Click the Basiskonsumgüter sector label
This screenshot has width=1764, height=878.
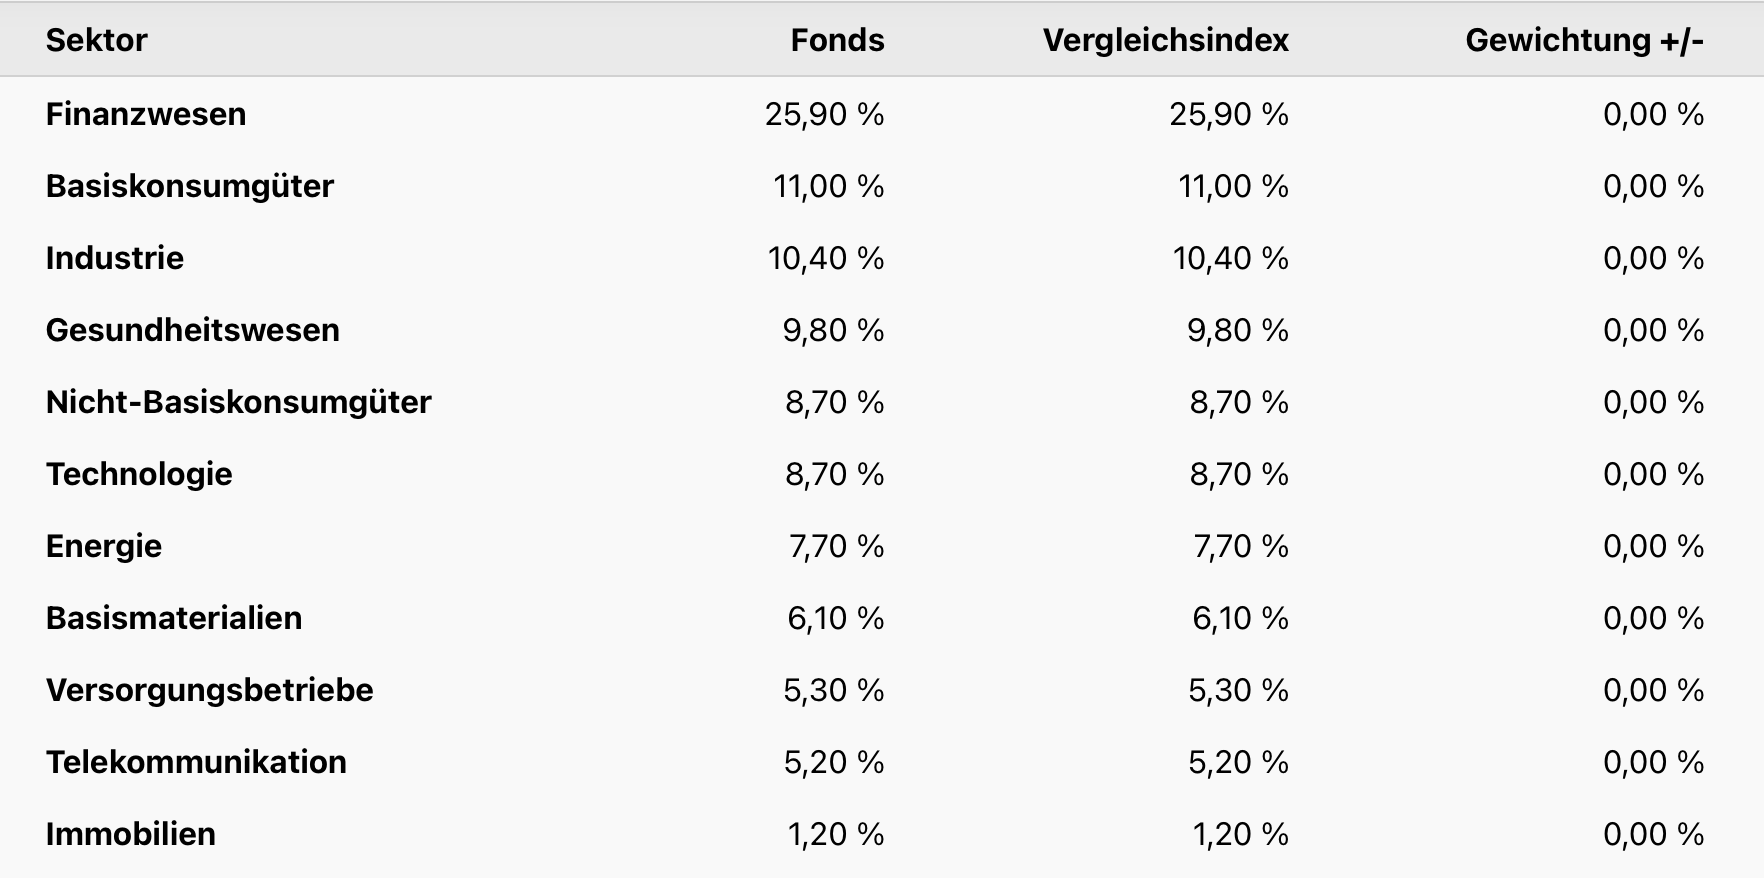point(190,186)
